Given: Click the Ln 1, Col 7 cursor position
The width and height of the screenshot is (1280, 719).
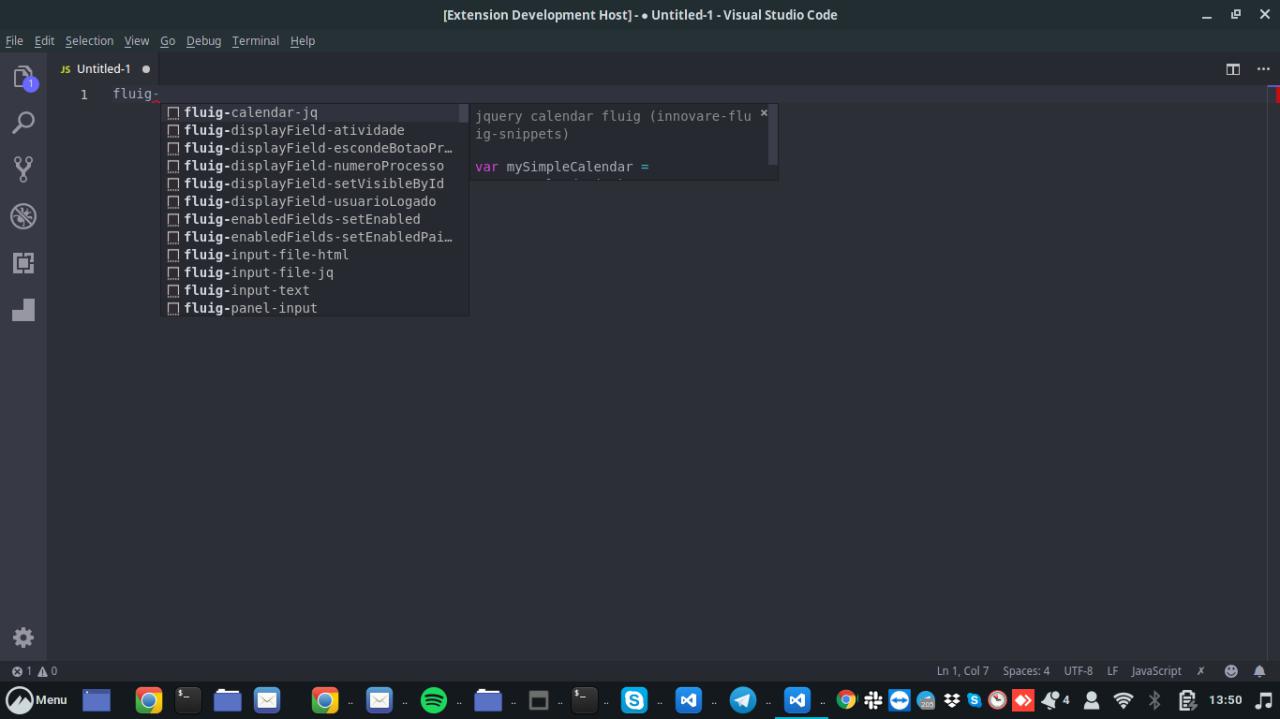Looking at the screenshot, I should click(962, 671).
